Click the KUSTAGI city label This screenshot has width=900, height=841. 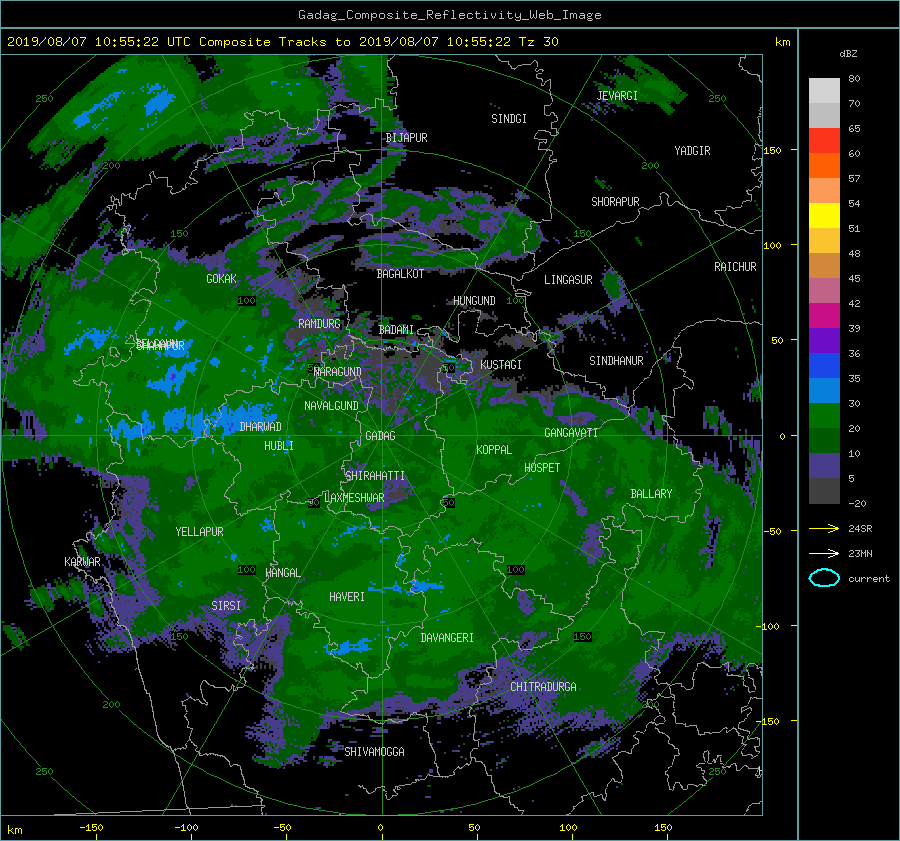tap(501, 365)
